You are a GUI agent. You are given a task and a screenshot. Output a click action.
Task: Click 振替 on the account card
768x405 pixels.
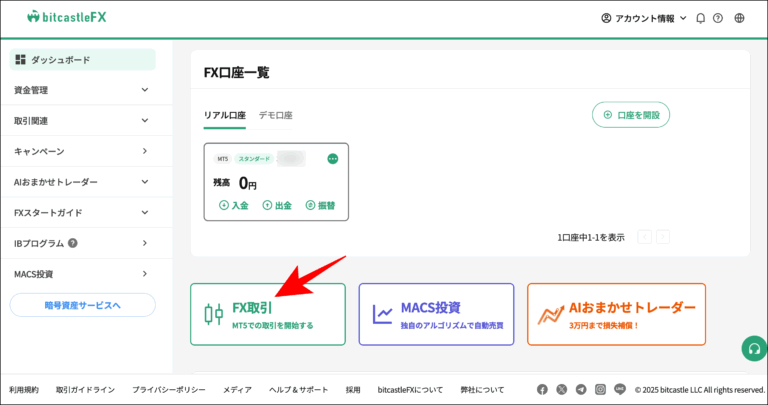pos(320,206)
